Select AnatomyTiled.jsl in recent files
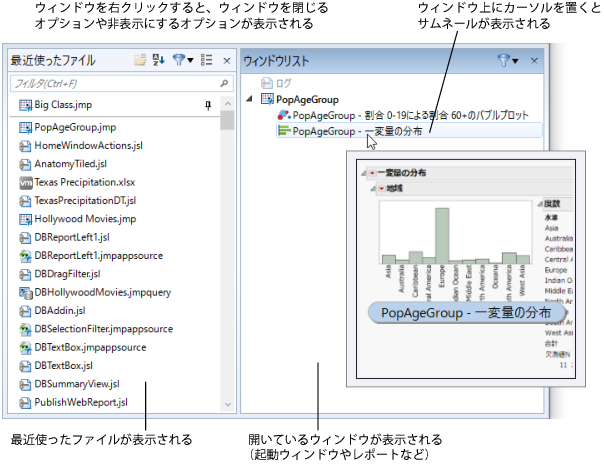Screen dimensions: 604x465 click(x=70, y=164)
